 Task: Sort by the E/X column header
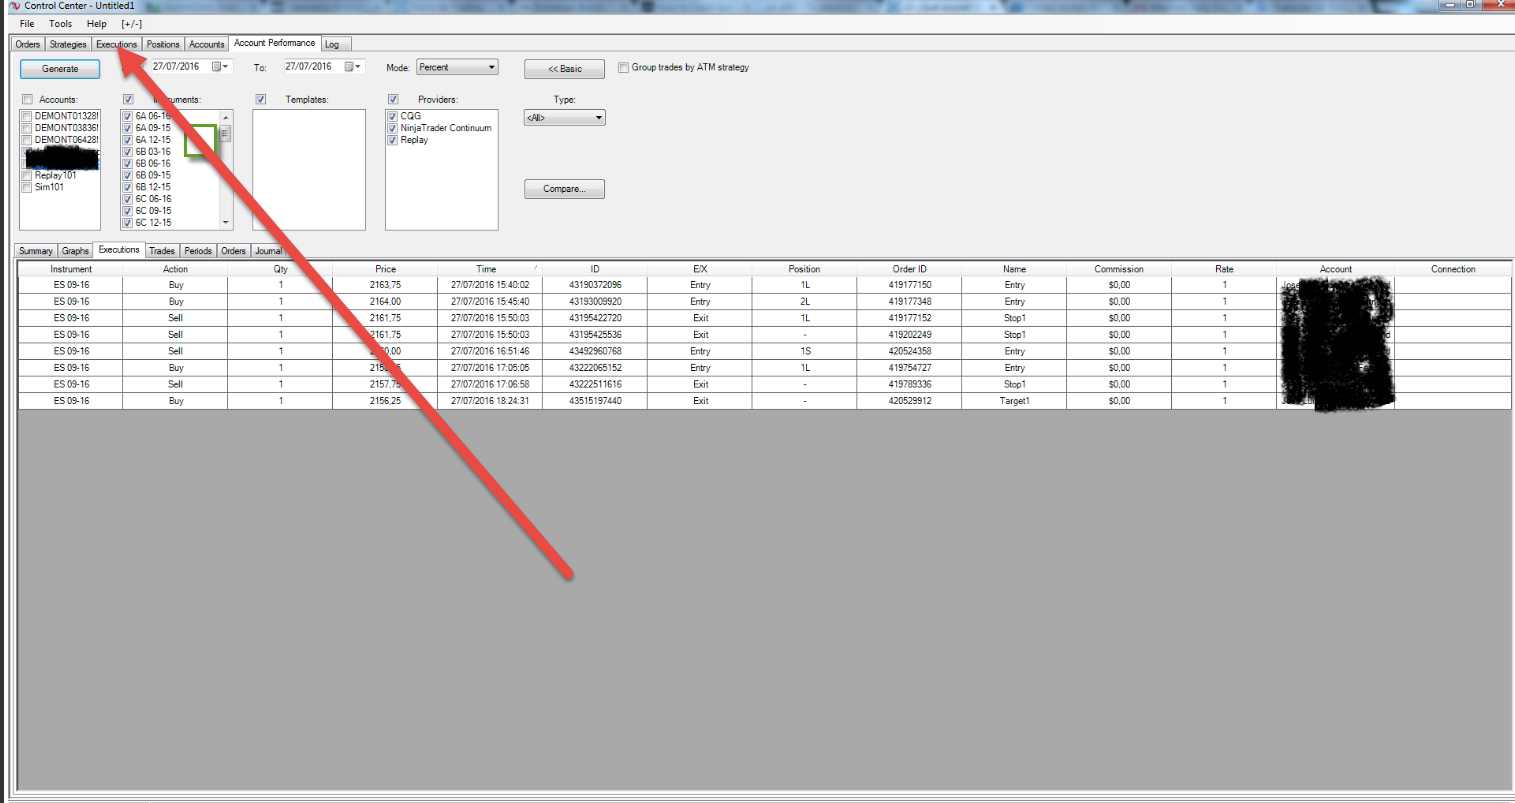pos(700,269)
